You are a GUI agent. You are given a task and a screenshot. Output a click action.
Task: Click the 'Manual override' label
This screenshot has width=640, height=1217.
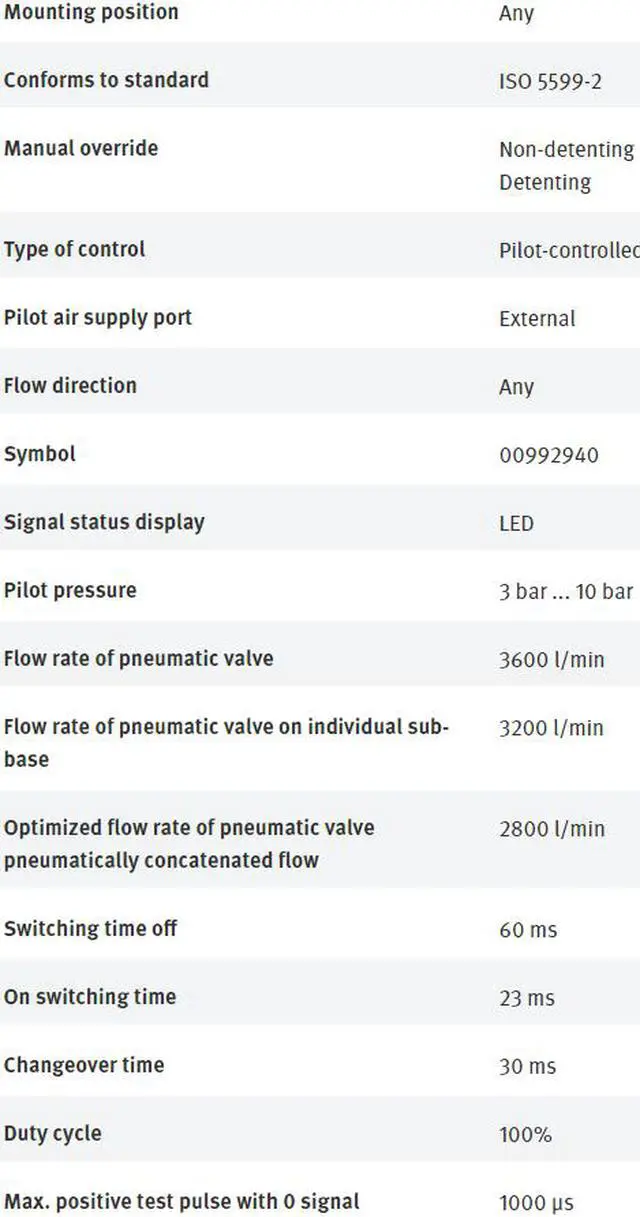pos(81,148)
